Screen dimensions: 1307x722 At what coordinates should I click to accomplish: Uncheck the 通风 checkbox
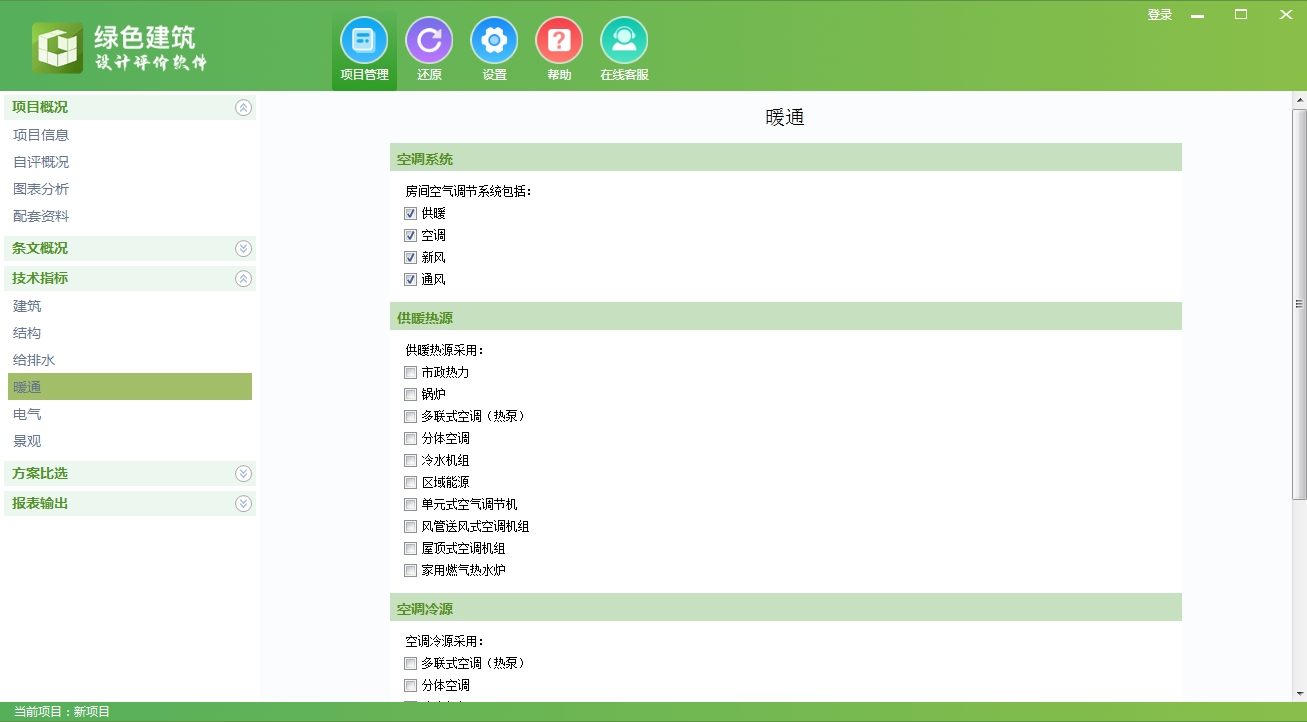[x=410, y=280]
